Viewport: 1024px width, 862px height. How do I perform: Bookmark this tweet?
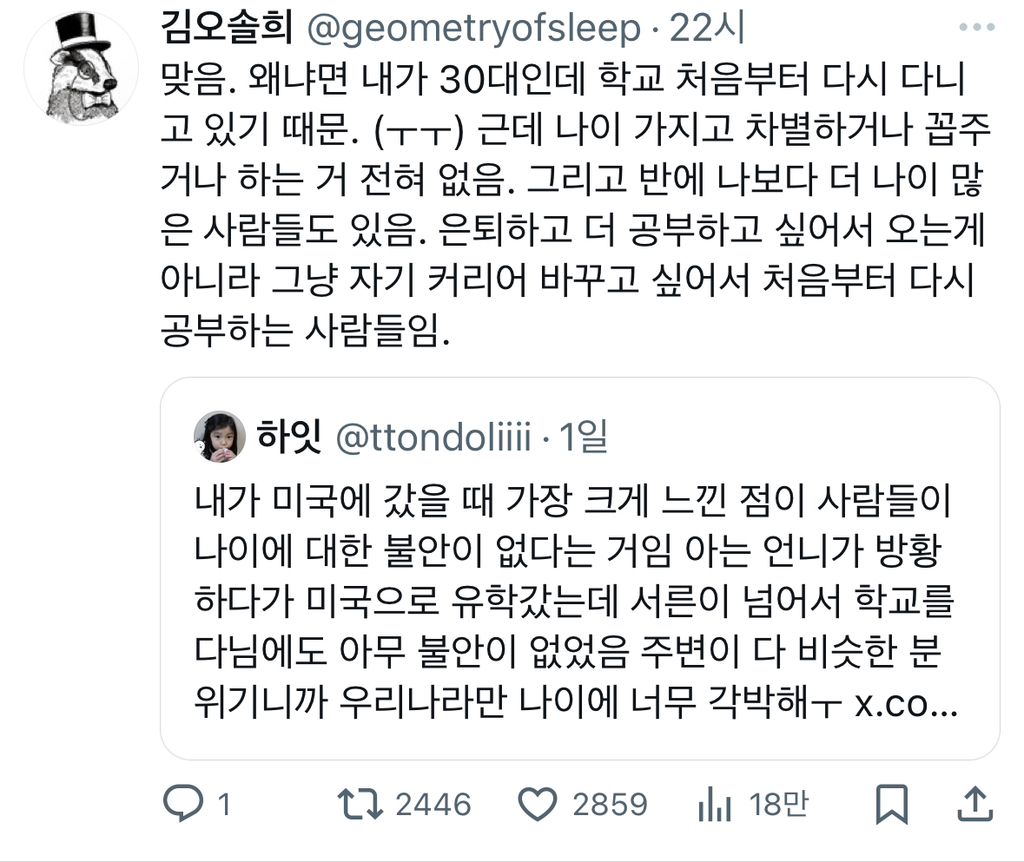coord(892,803)
